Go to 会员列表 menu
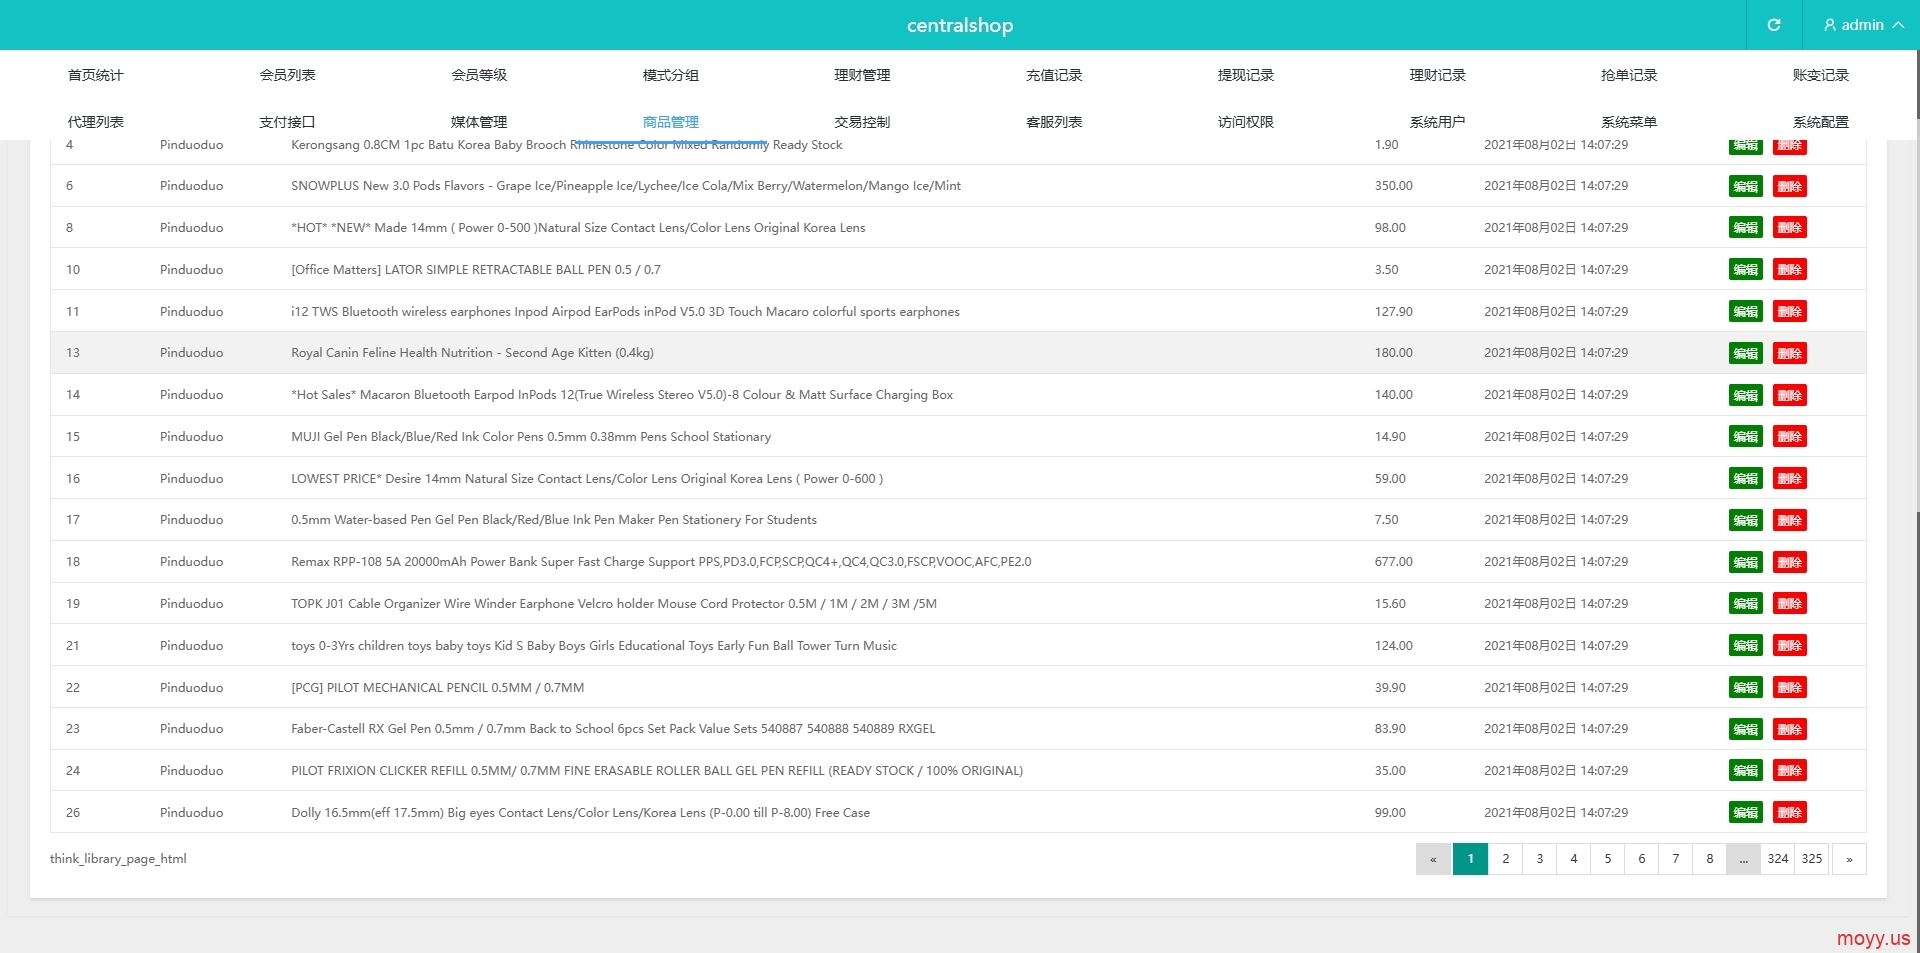This screenshot has width=1920, height=953. [288, 75]
